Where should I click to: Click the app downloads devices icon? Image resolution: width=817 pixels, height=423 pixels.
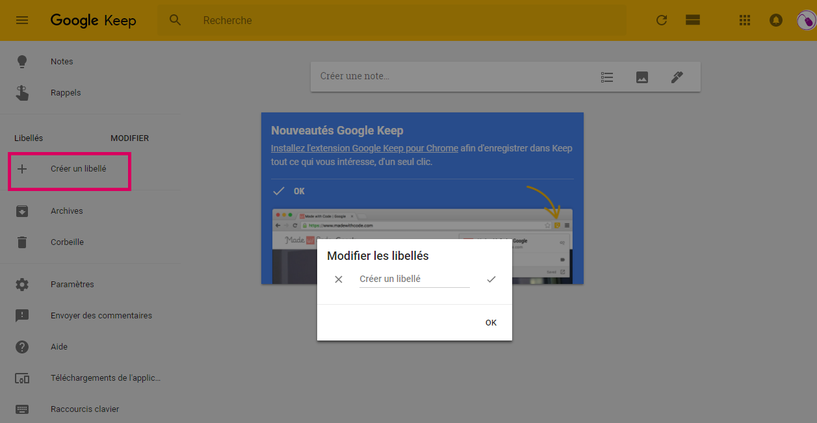22,378
